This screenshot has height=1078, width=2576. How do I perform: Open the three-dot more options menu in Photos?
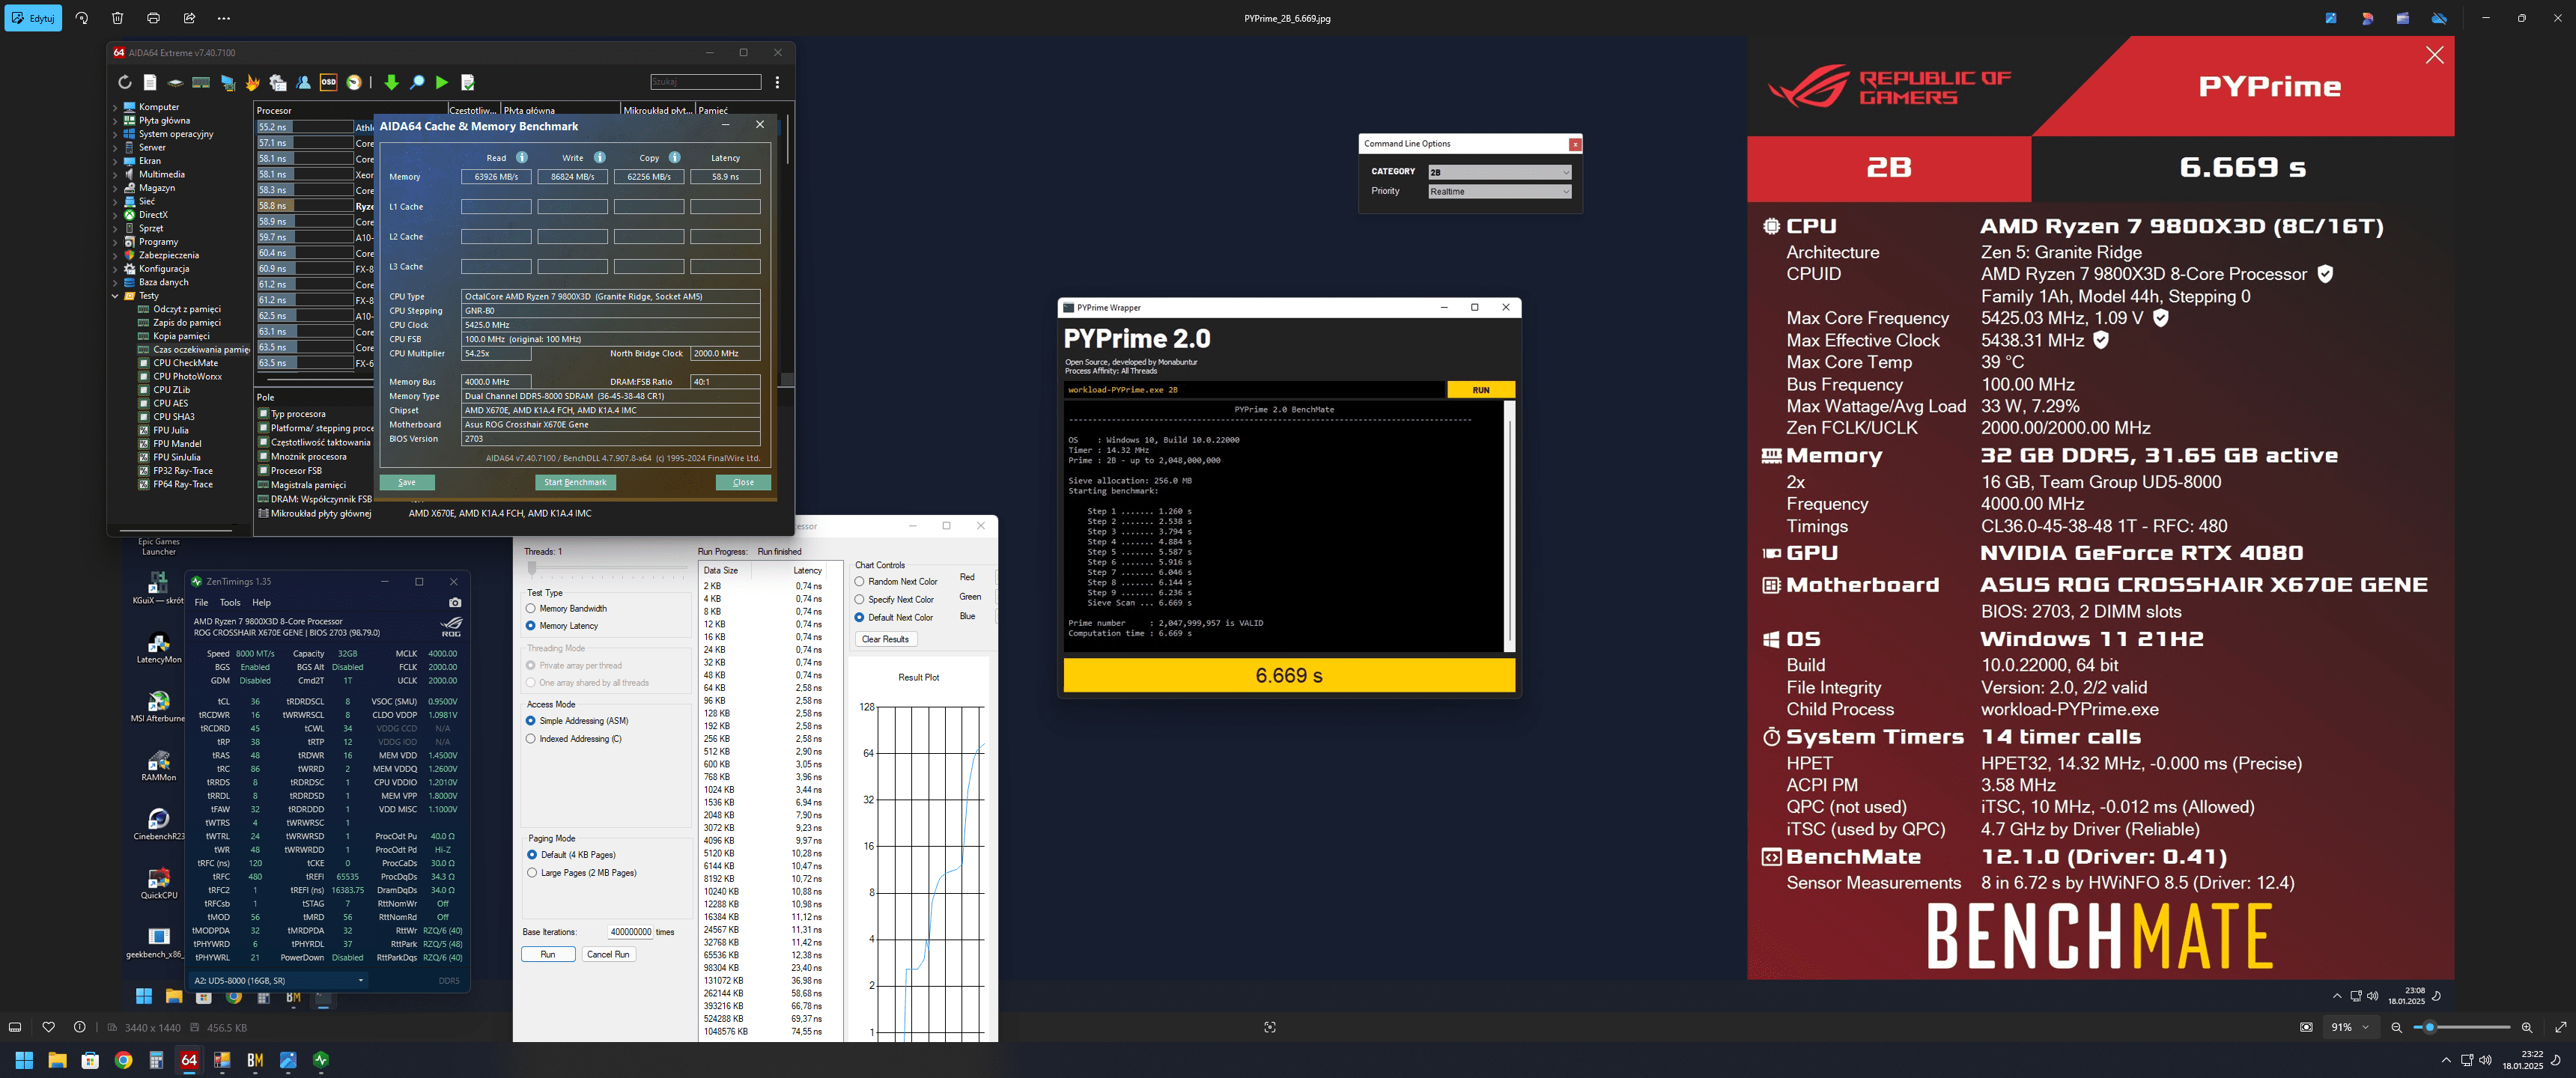pos(224,18)
